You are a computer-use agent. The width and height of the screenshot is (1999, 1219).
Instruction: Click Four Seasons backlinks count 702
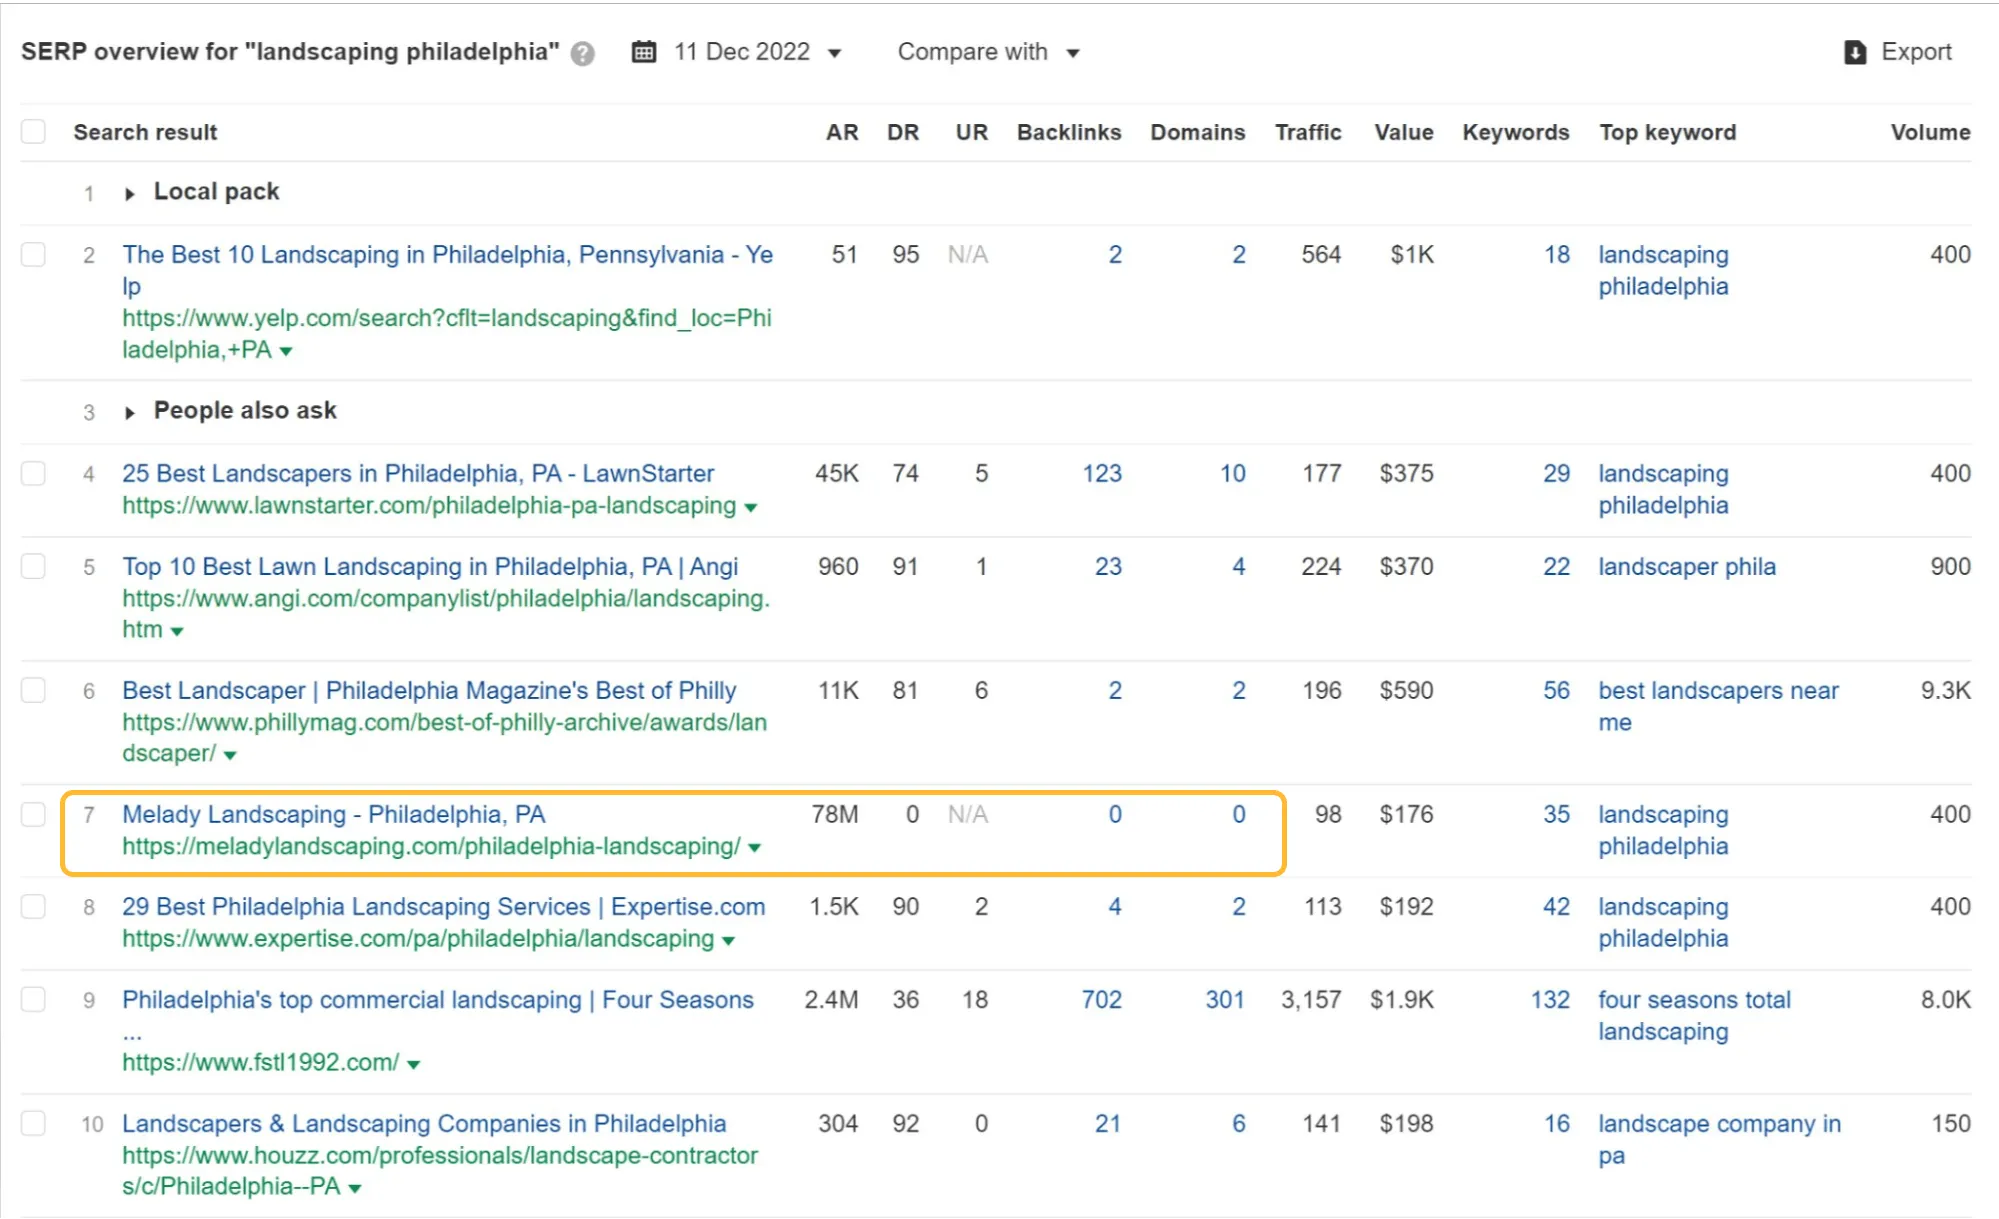tap(1101, 1000)
